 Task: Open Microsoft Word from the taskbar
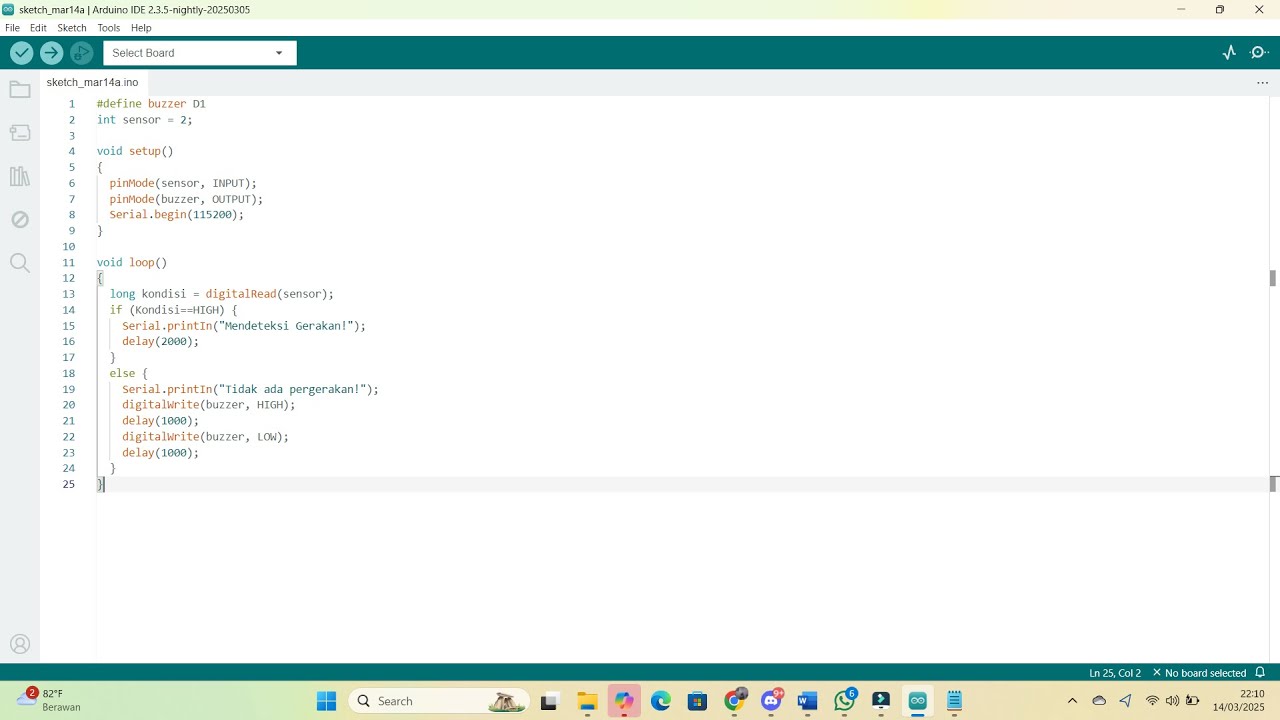click(807, 701)
